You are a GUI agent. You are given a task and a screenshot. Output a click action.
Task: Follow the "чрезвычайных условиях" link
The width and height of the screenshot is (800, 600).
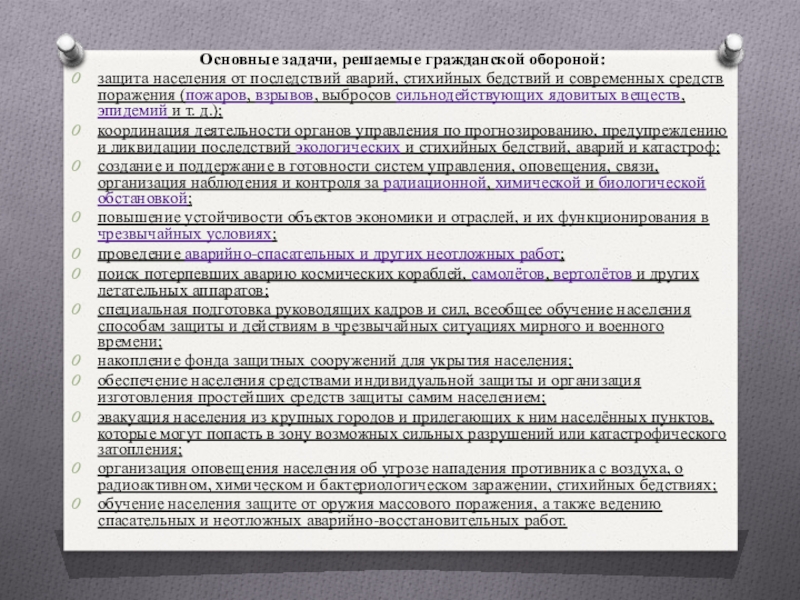pyautogui.click(x=185, y=235)
